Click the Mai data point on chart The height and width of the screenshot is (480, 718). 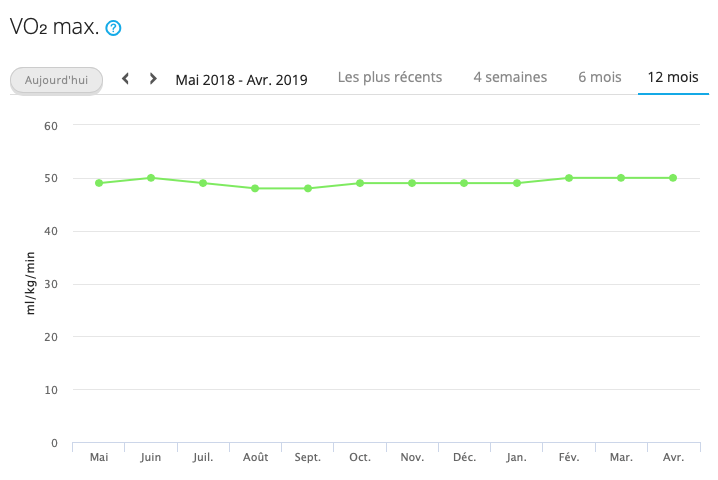tap(99, 183)
